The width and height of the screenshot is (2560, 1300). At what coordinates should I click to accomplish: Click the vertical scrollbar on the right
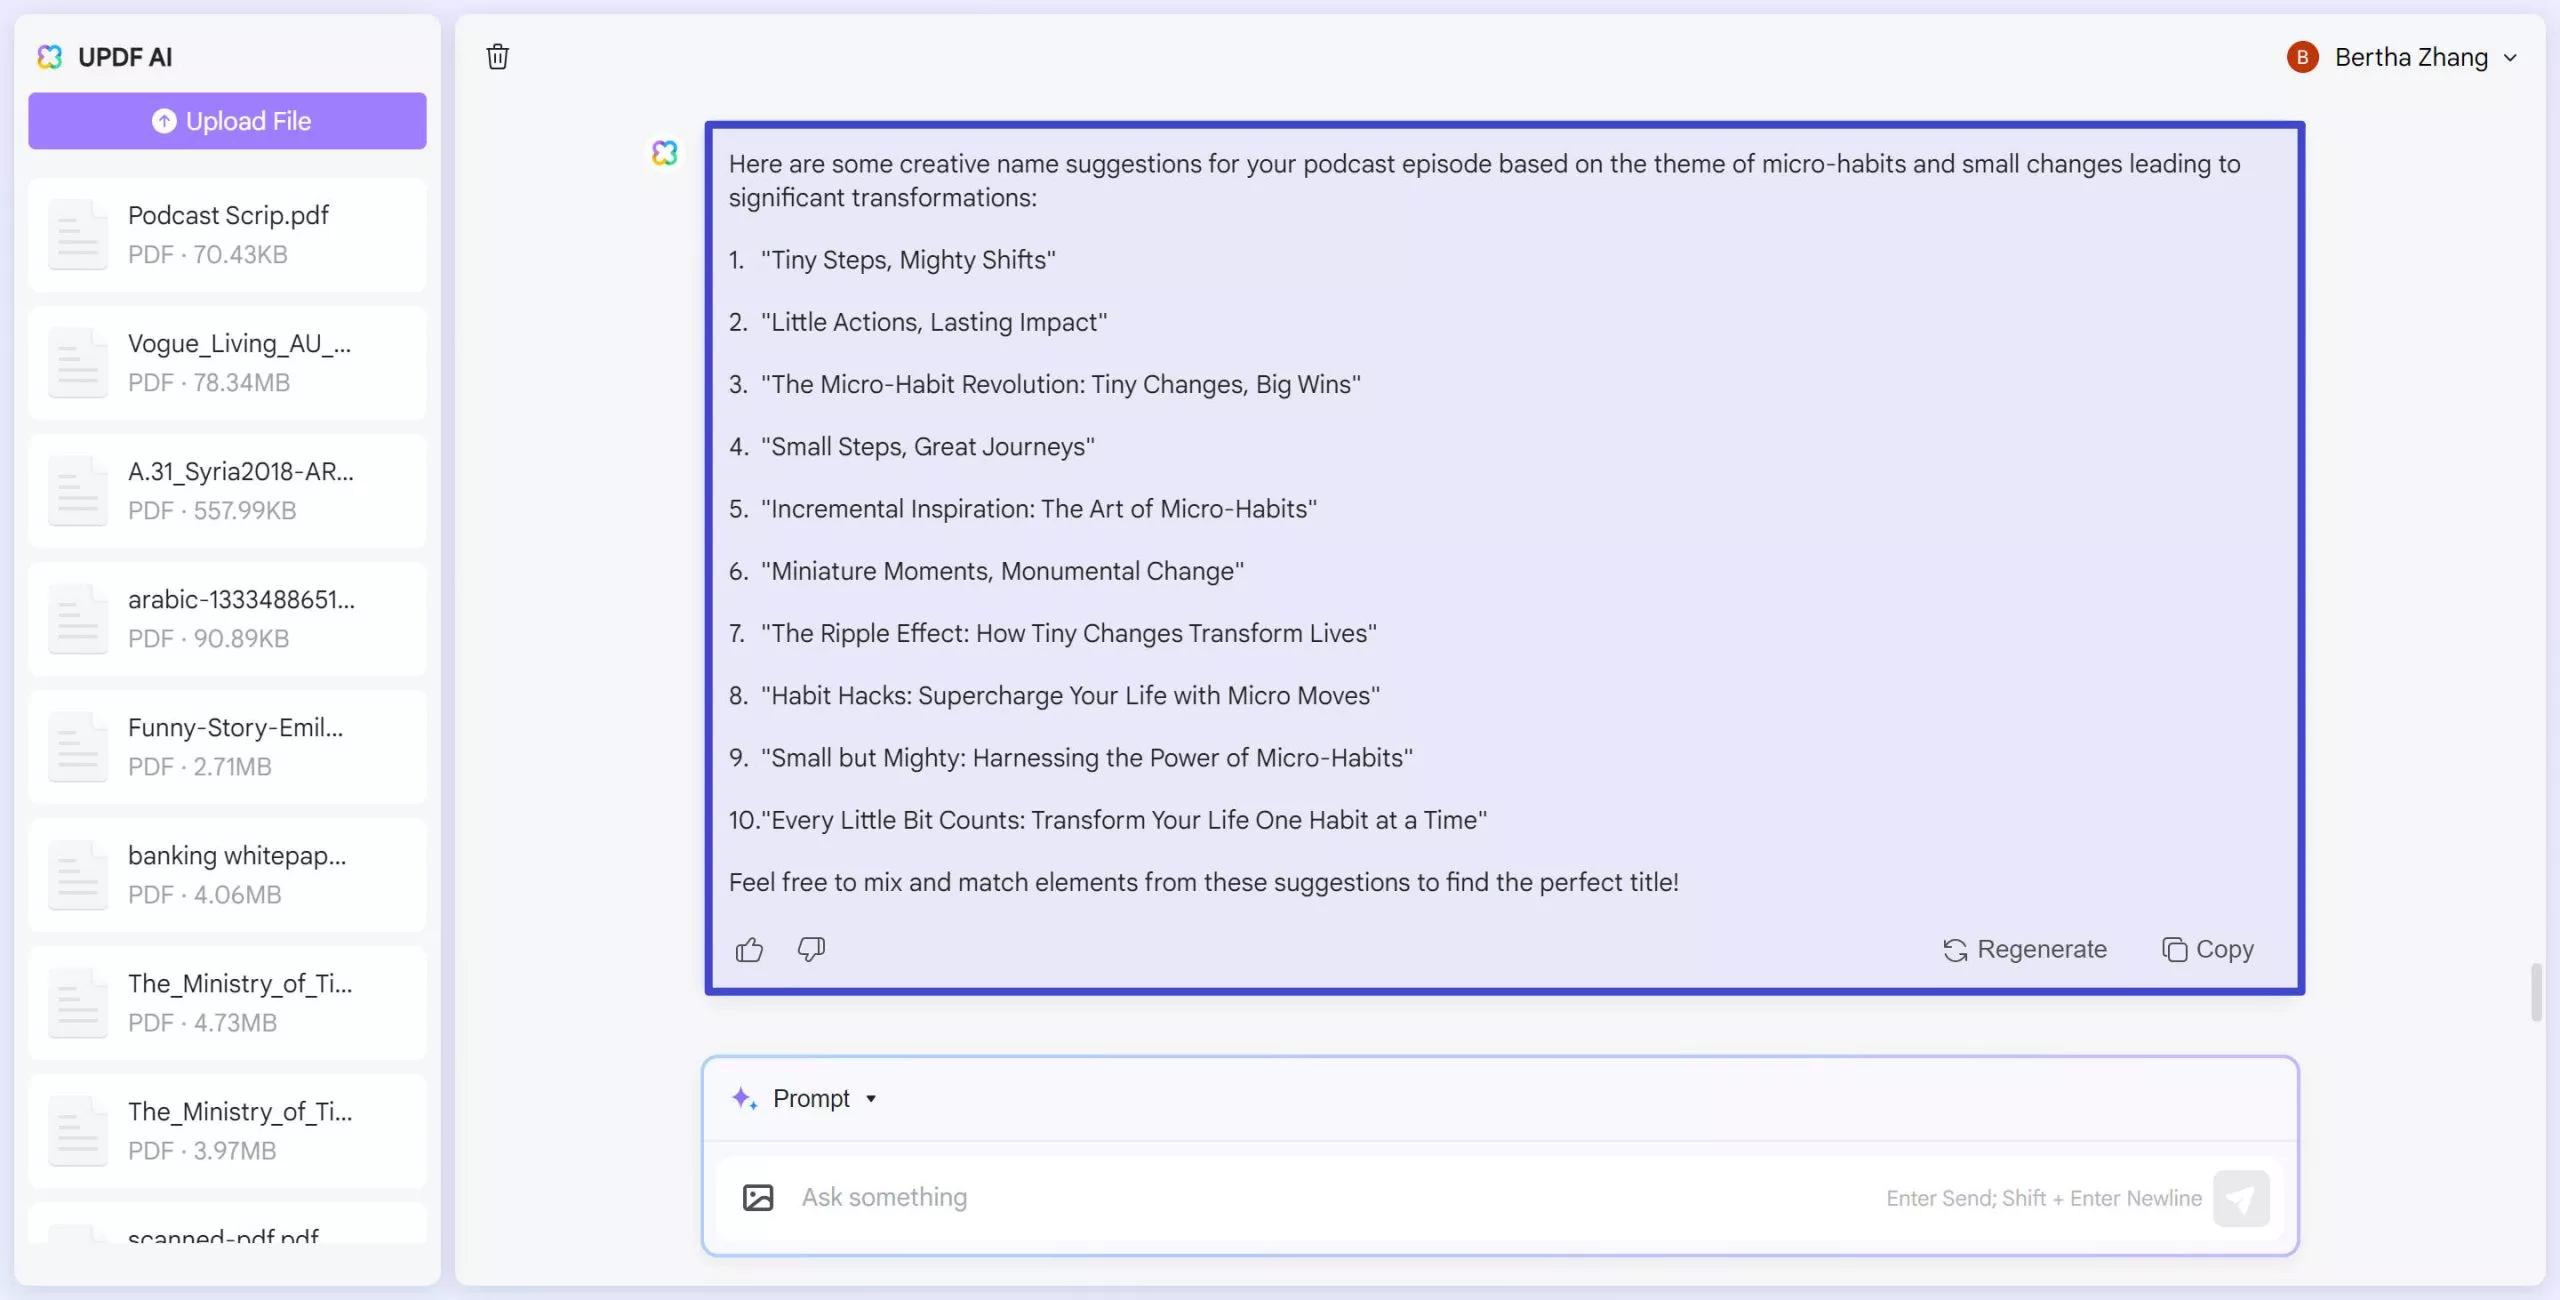point(2537,992)
